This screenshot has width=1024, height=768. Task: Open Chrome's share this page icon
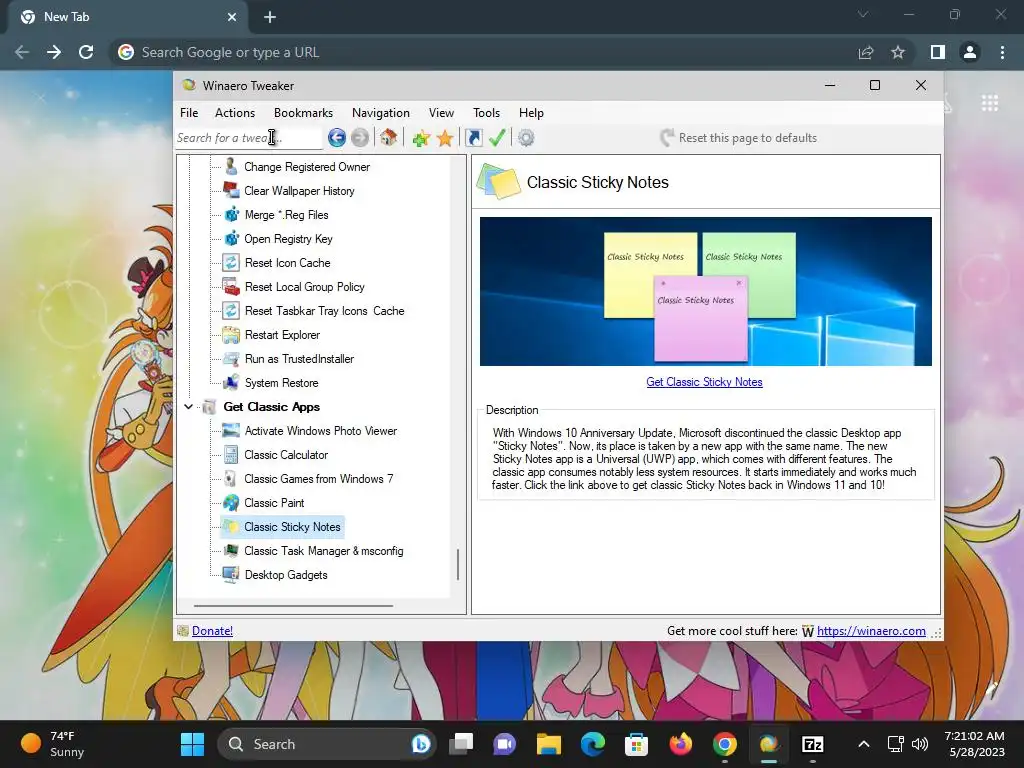(866, 52)
